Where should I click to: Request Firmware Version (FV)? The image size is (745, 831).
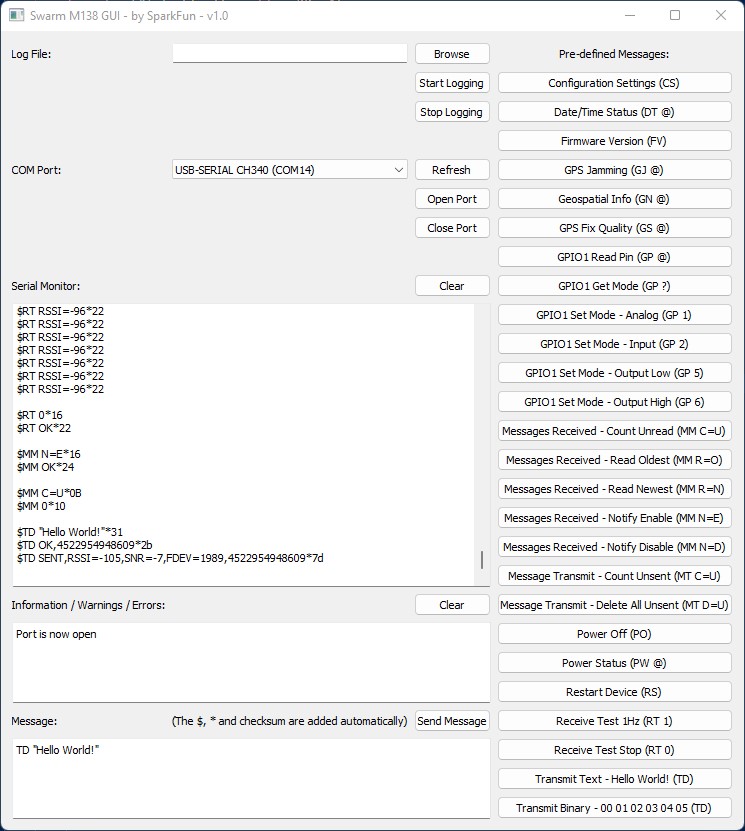pos(614,141)
